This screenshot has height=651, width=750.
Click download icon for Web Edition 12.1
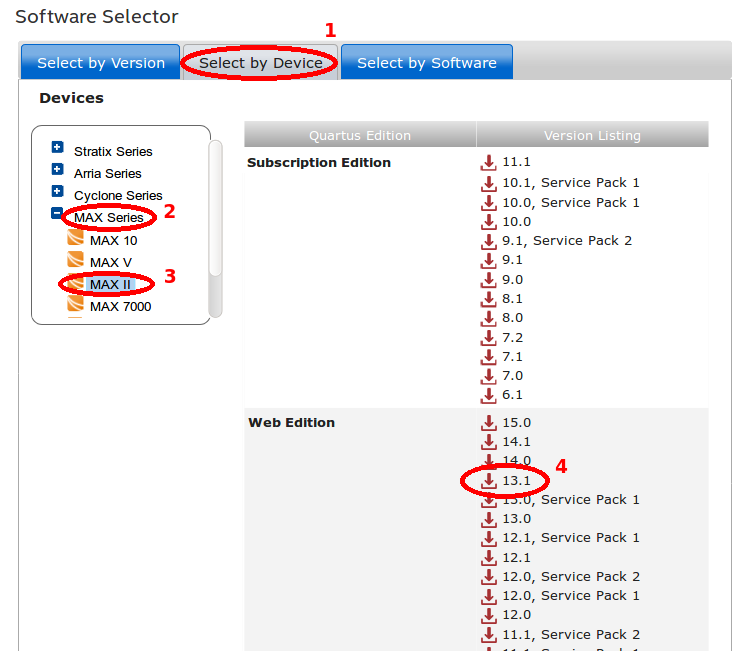[488, 558]
